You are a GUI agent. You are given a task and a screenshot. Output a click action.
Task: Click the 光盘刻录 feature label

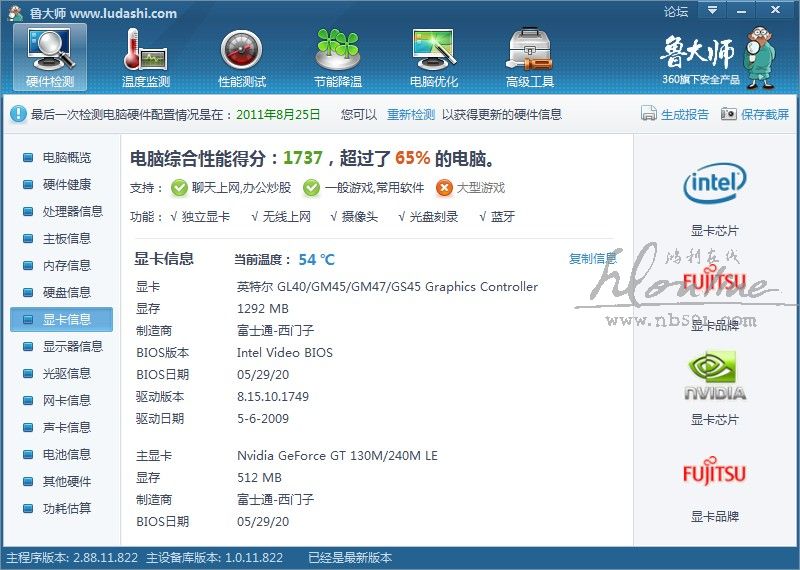434,217
